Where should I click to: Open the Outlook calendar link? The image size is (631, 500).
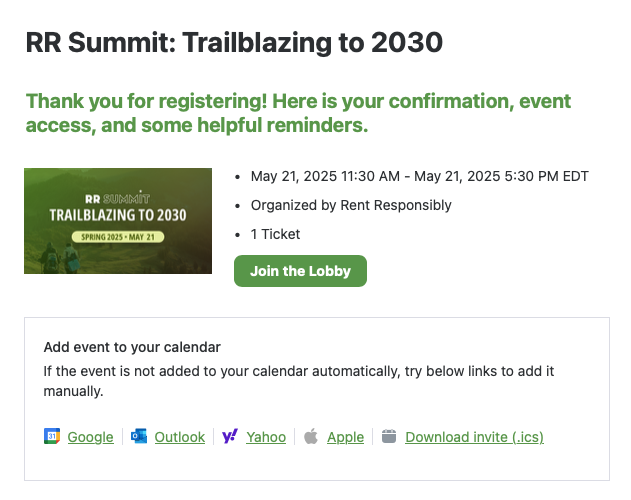(179, 437)
